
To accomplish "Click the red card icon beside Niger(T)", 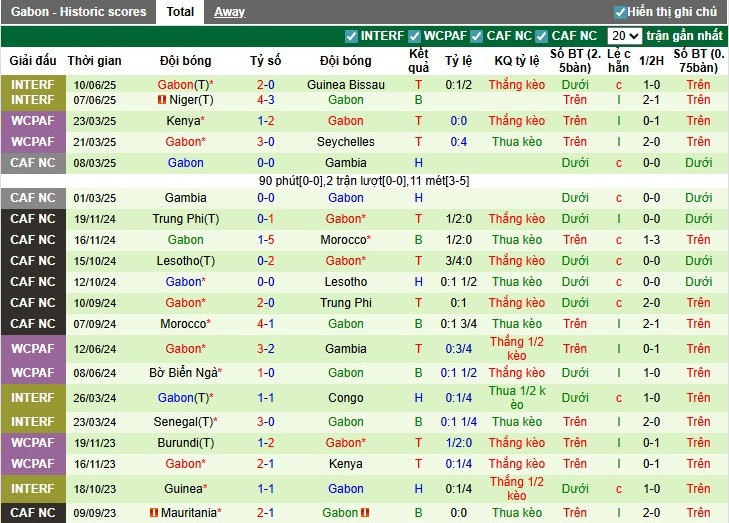I will [161, 100].
